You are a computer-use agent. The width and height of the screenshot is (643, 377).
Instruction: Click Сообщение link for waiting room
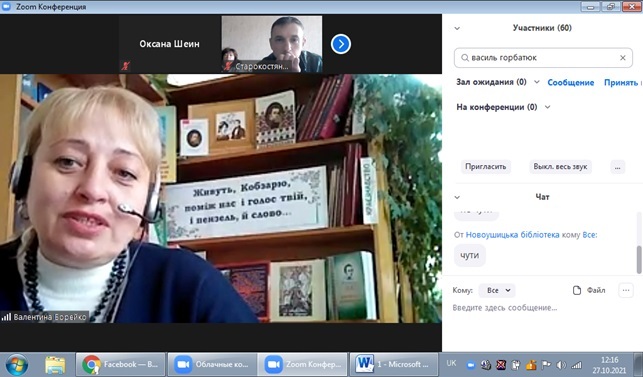(570, 82)
